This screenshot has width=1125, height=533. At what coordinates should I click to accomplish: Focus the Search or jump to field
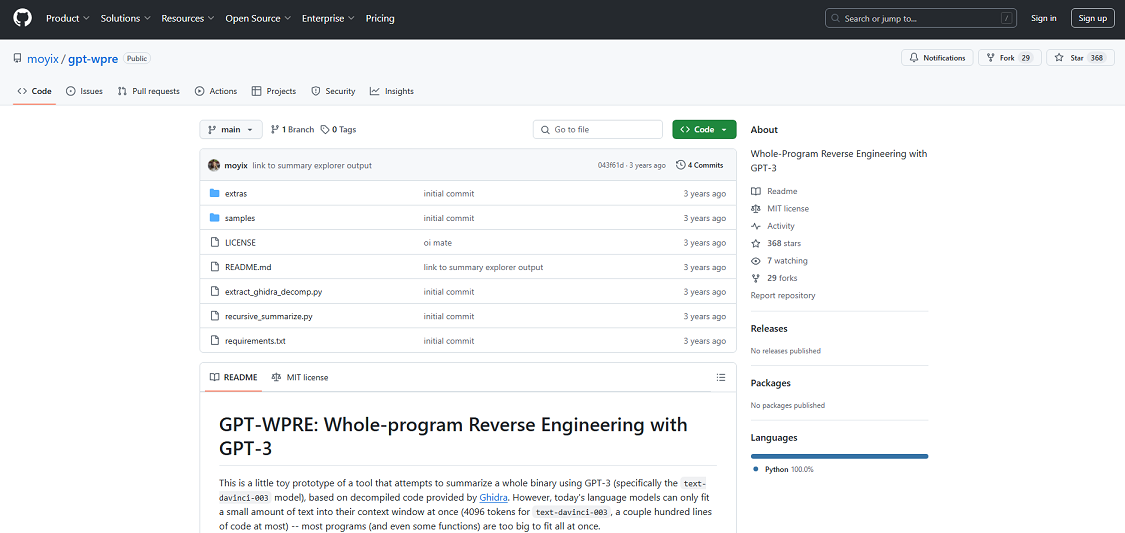tap(922, 19)
